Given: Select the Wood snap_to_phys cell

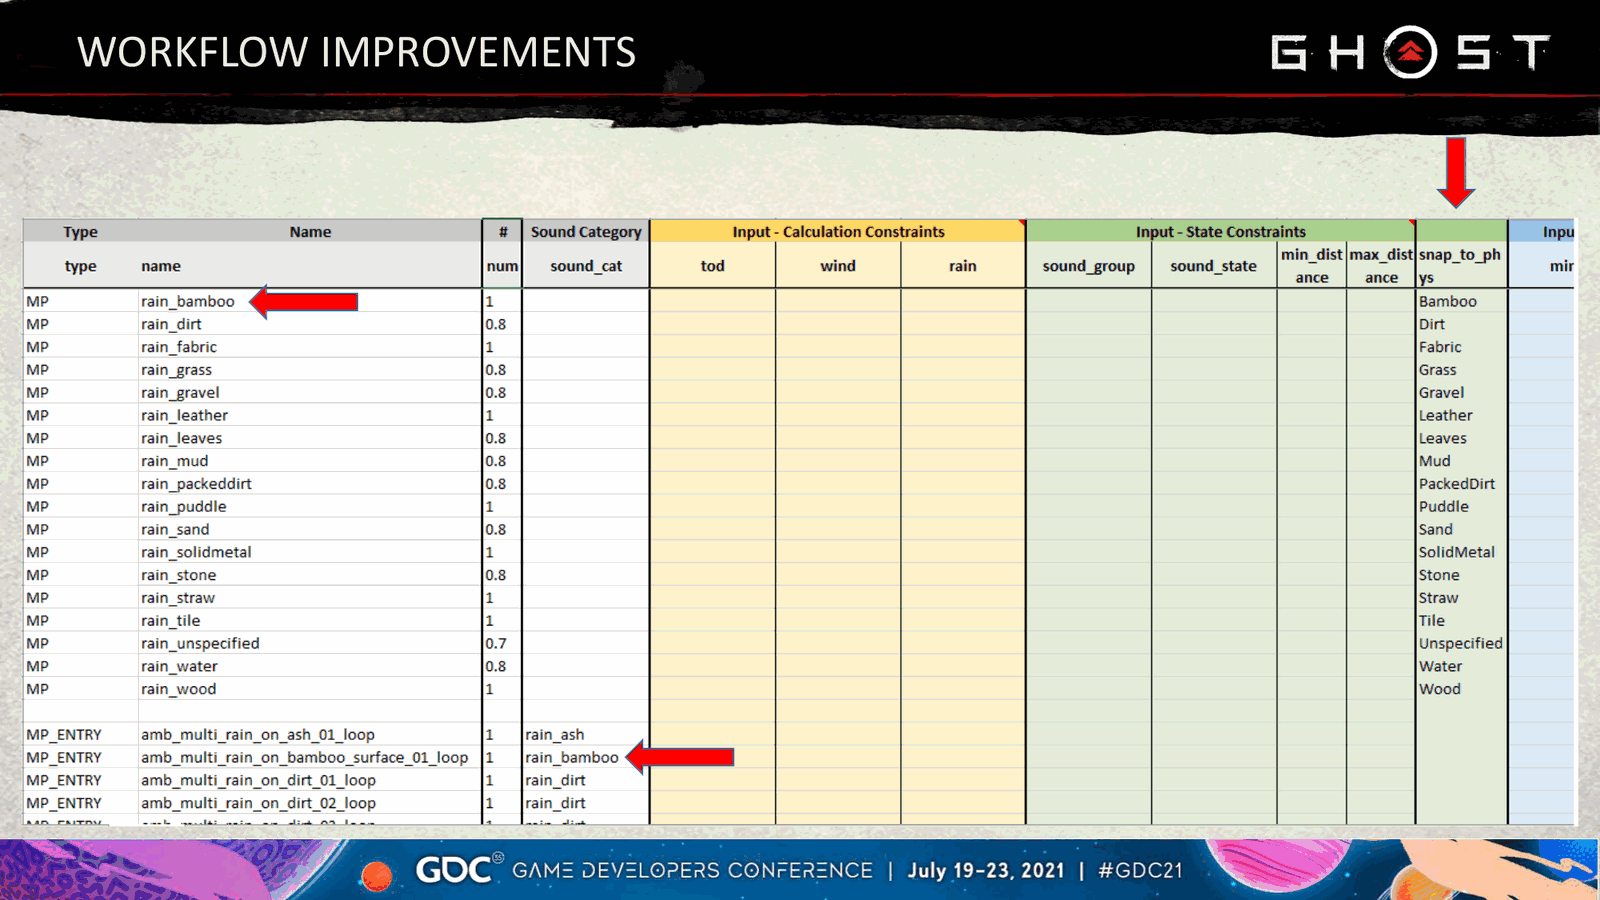Looking at the screenshot, I should tap(1461, 689).
